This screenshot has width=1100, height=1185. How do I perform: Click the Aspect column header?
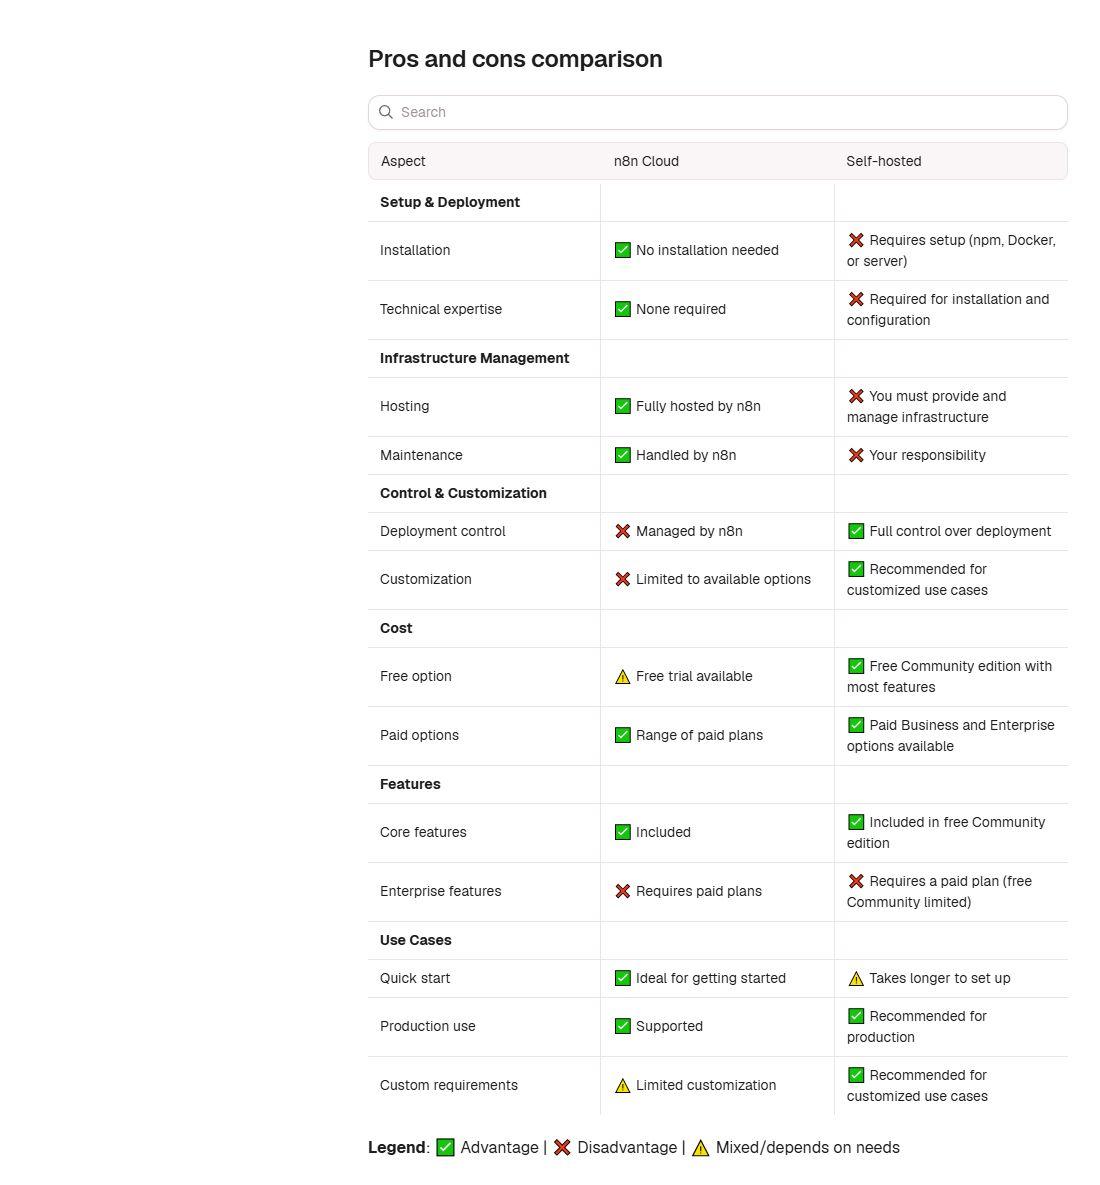tap(403, 161)
